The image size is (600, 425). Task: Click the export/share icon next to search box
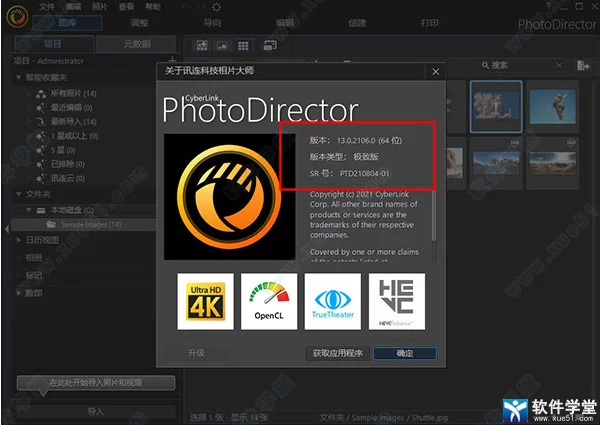pos(583,66)
